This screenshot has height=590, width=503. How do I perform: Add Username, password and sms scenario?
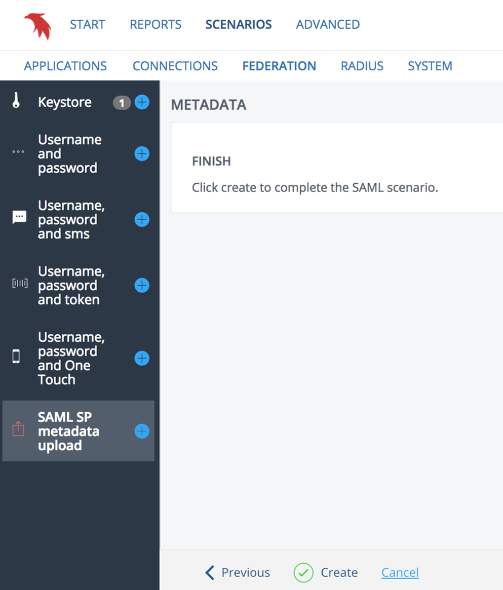click(142, 219)
